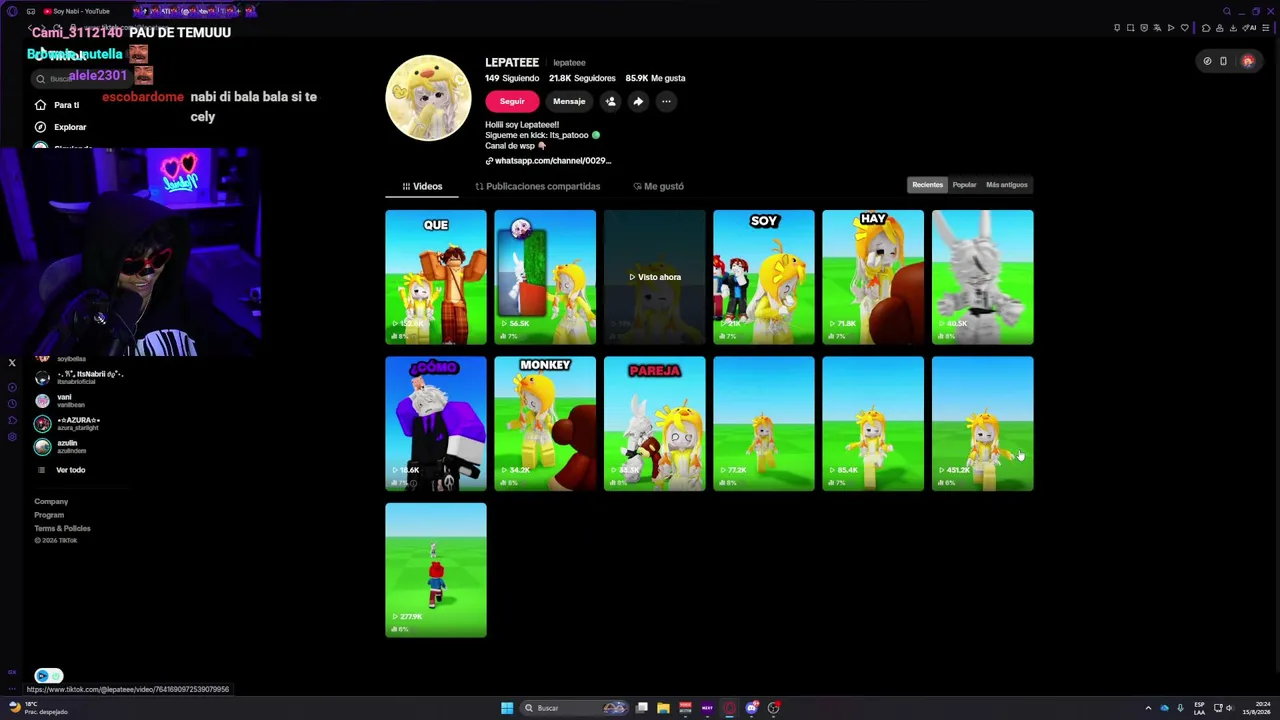The width and height of the screenshot is (1280, 720).
Task: View Lepateee's 21.8K Seguidores list
Action: (582, 78)
